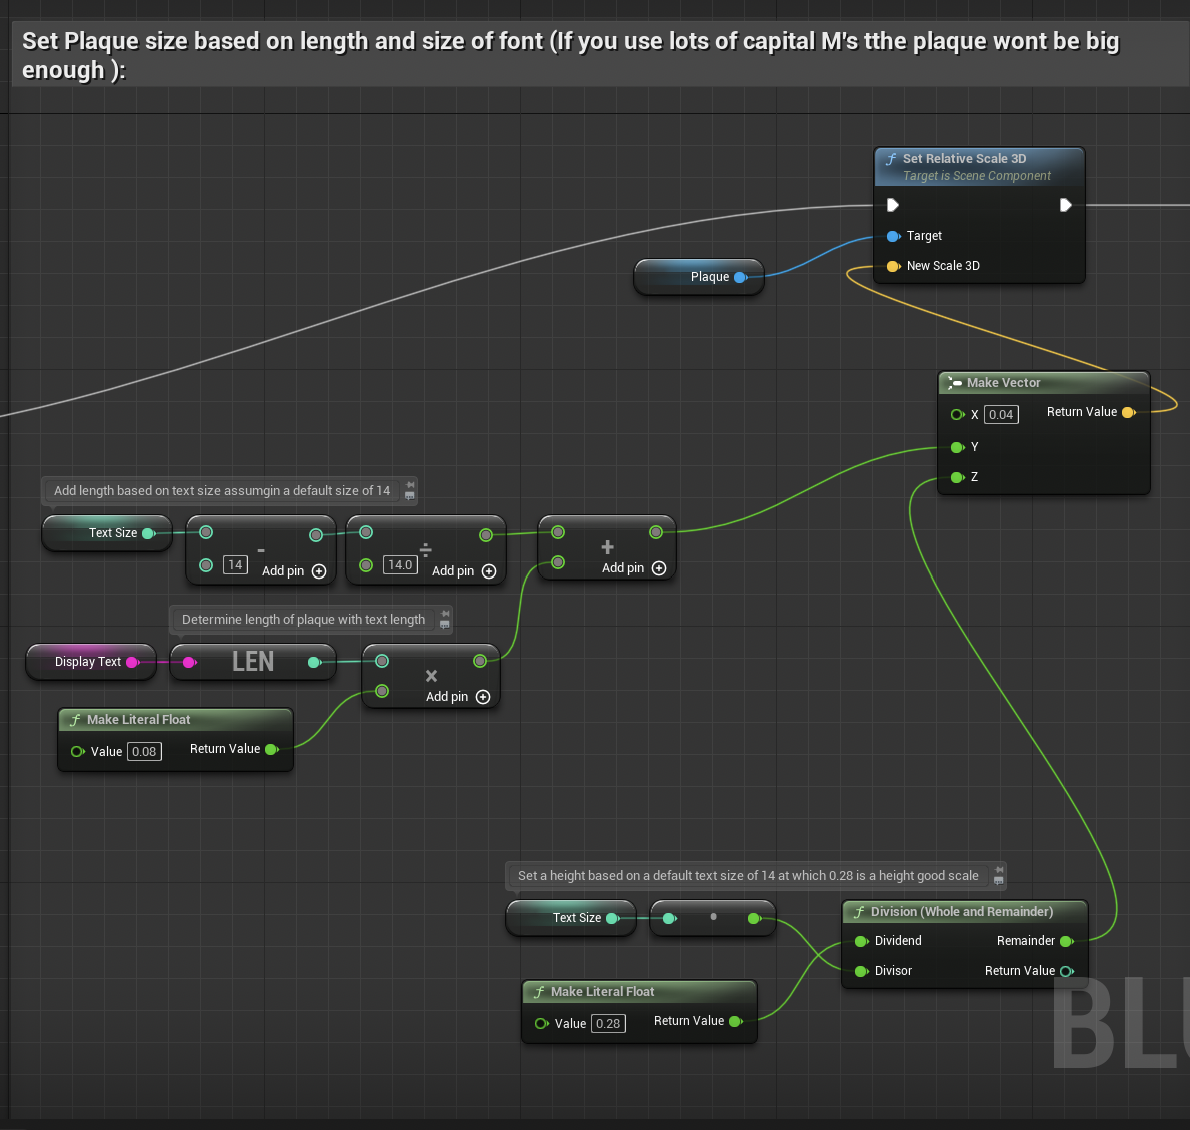This screenshot has width=1190, height=1130.
Task: Click the Return Value output pin on Make Vector
Action: tap(1129, 412)
